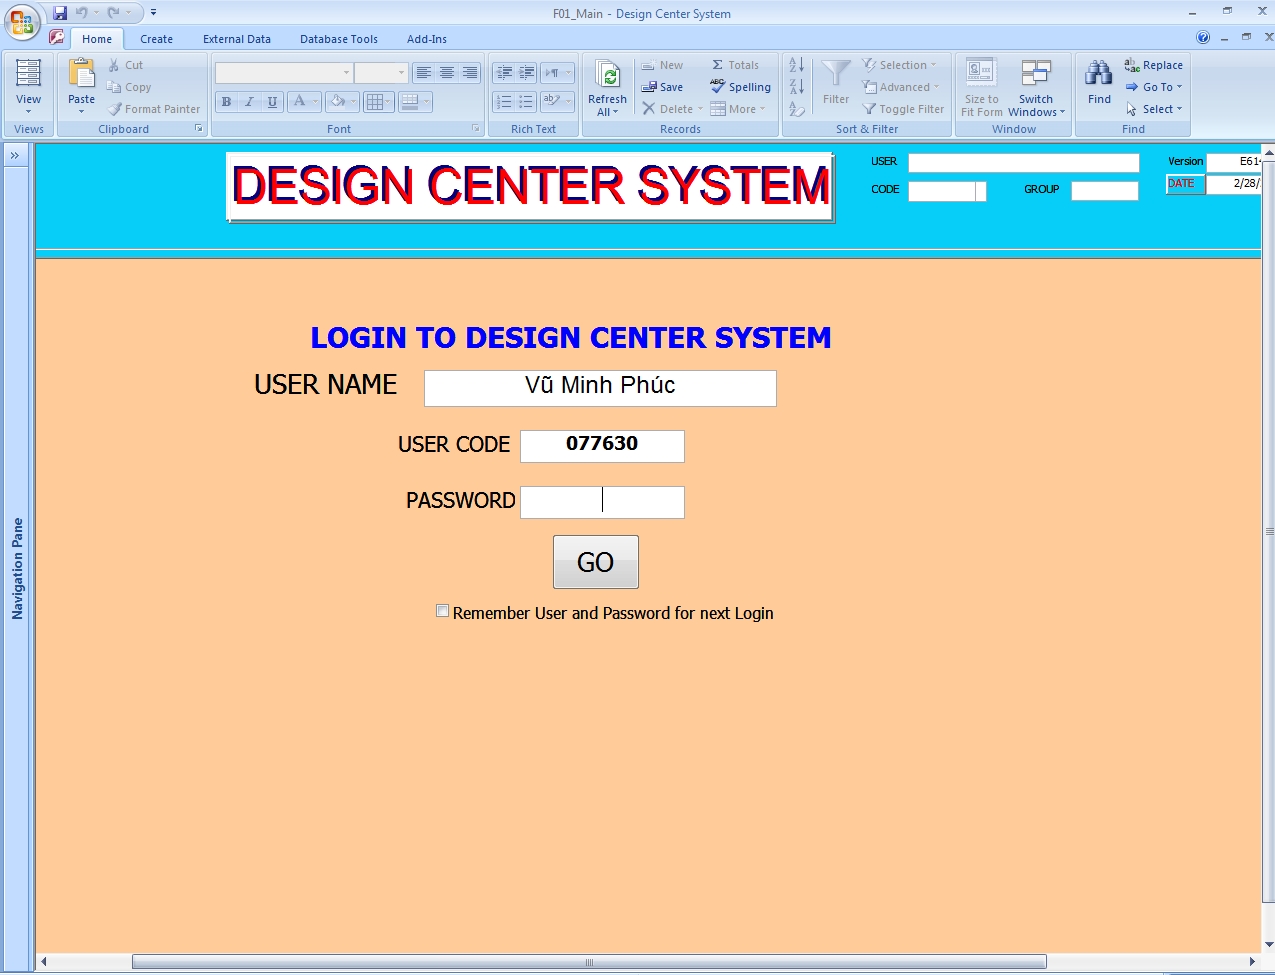
Task: Open the Add-Ins tab
Action: tap(427, 39)
